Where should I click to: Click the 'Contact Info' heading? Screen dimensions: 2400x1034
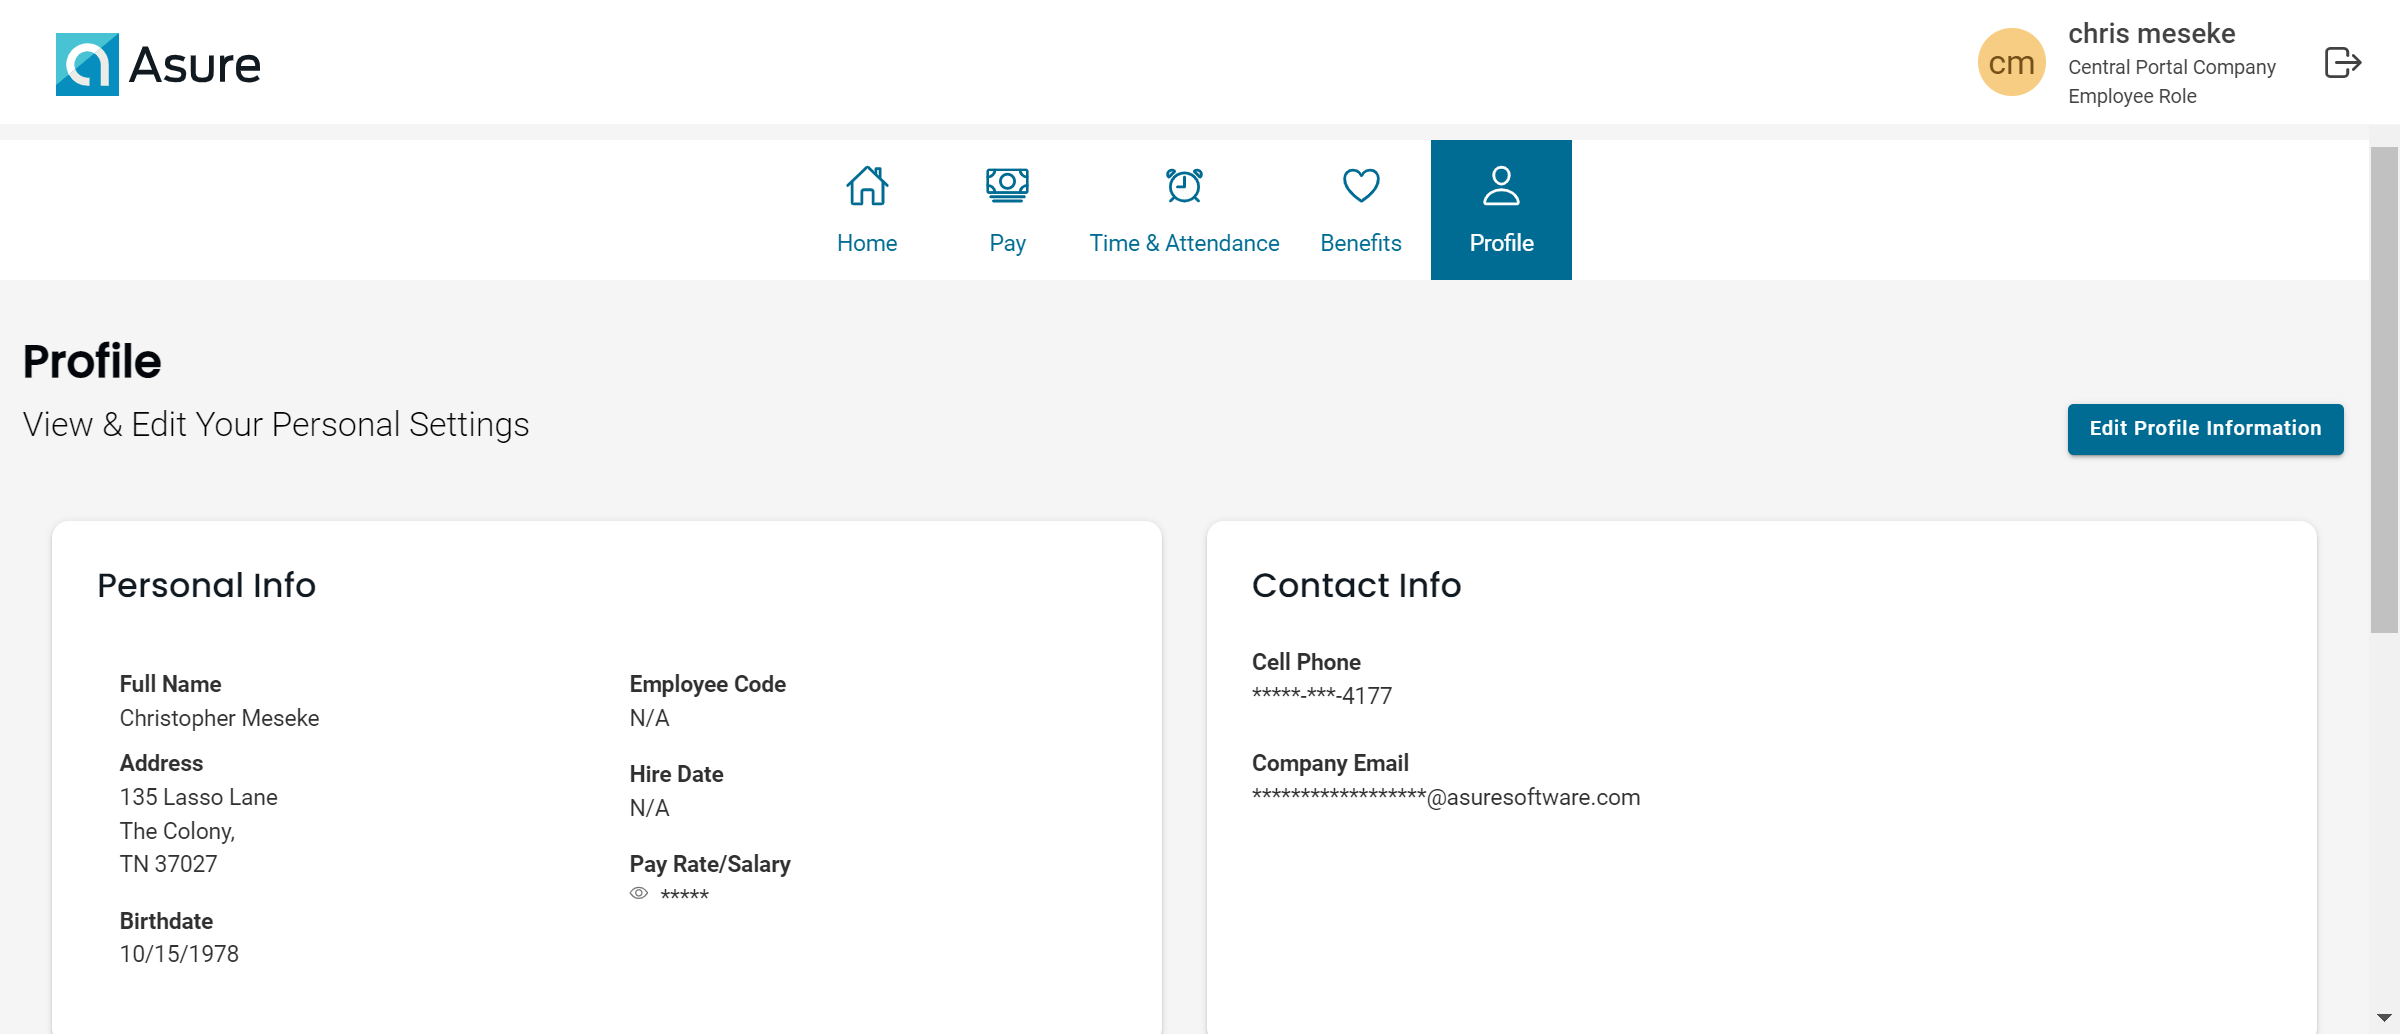[1356, 585]
